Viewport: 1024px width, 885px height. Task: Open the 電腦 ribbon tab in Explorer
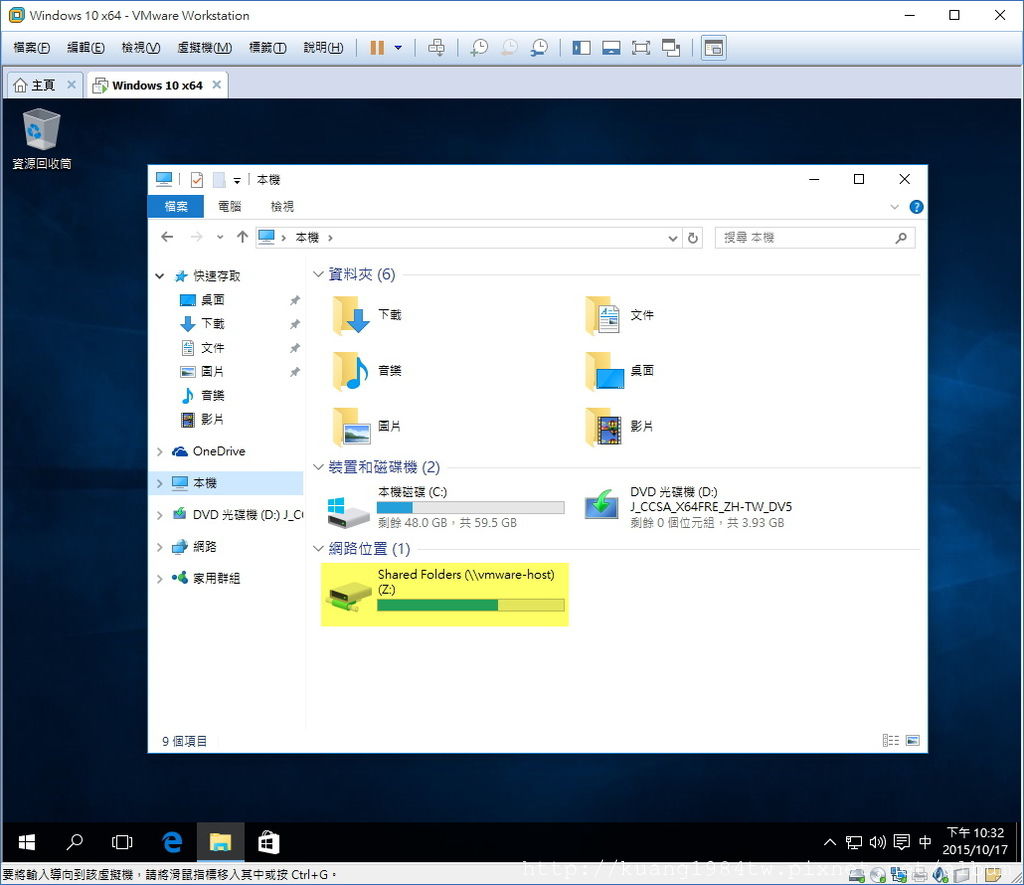[229, 206]
